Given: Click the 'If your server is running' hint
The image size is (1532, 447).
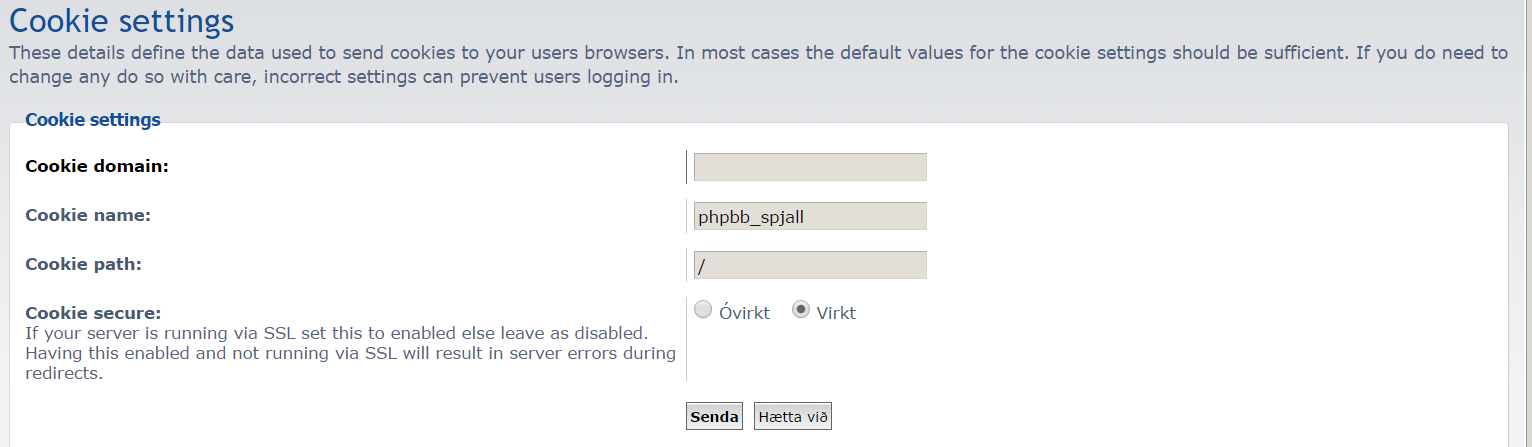Looking at the screenshot, I should [x=337, y=332].
